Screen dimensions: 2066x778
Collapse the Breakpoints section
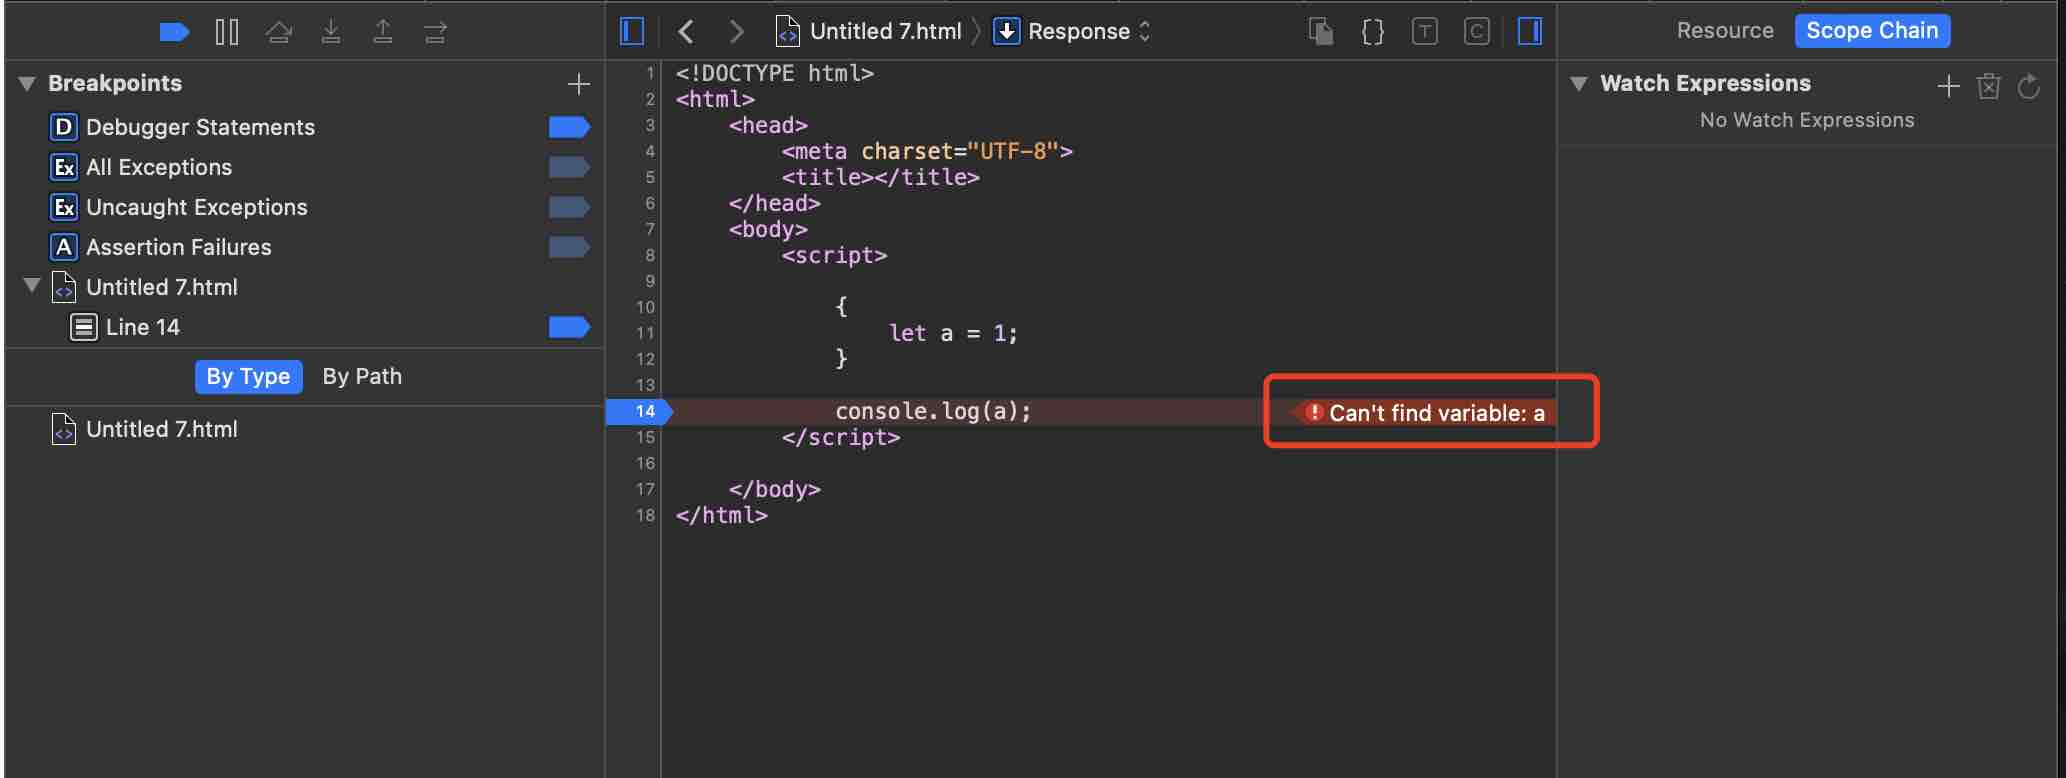(x=27, y=84)
